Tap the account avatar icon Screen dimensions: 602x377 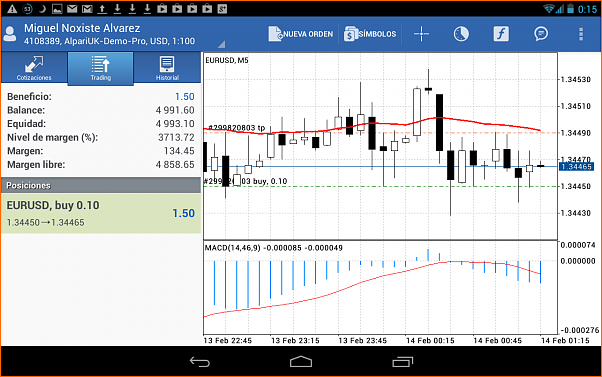coord(10,34)
